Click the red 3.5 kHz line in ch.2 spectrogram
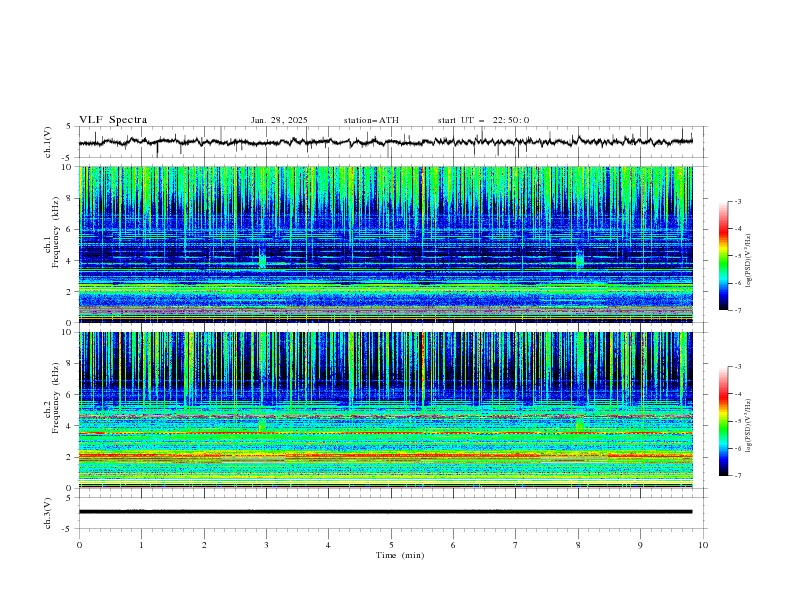 point(385,433)
